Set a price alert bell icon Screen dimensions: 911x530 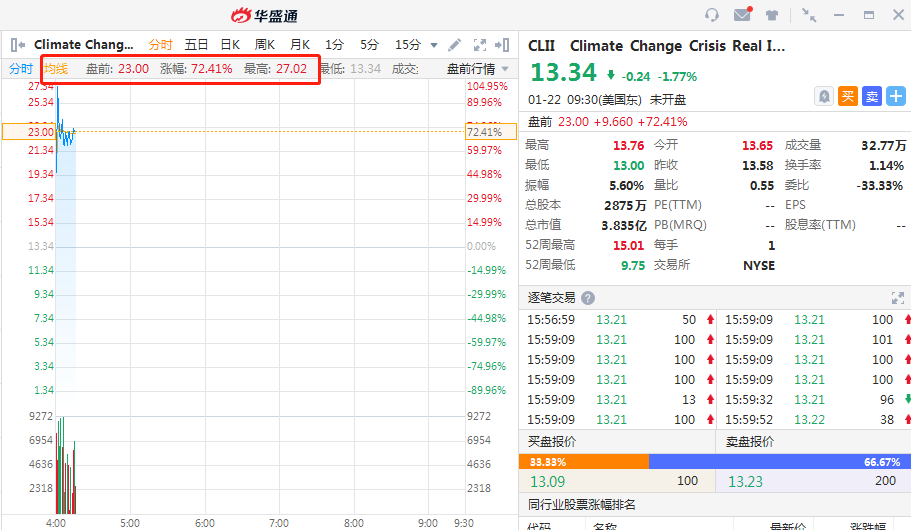click(x=824, y=96)
